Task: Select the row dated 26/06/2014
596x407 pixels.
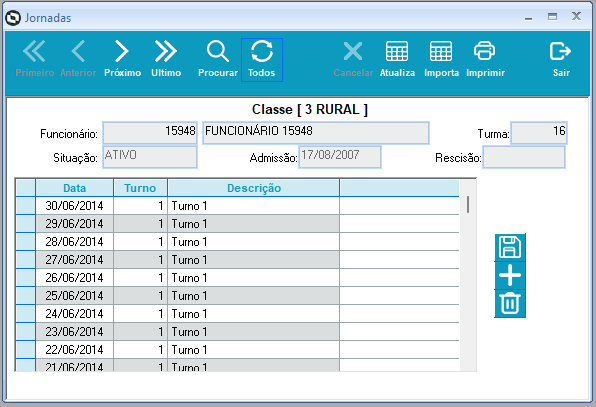Action: tap(237, 278)
